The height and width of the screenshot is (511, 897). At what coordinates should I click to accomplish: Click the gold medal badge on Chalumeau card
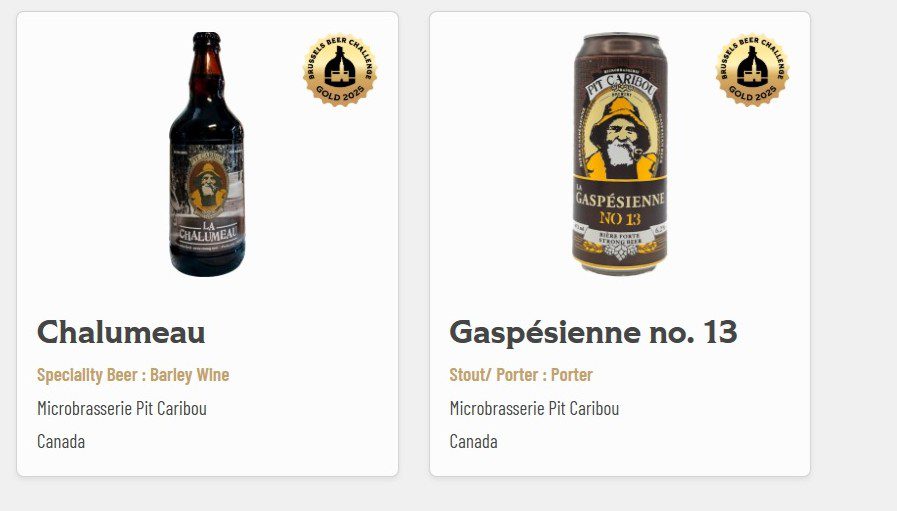coord(340,70)
